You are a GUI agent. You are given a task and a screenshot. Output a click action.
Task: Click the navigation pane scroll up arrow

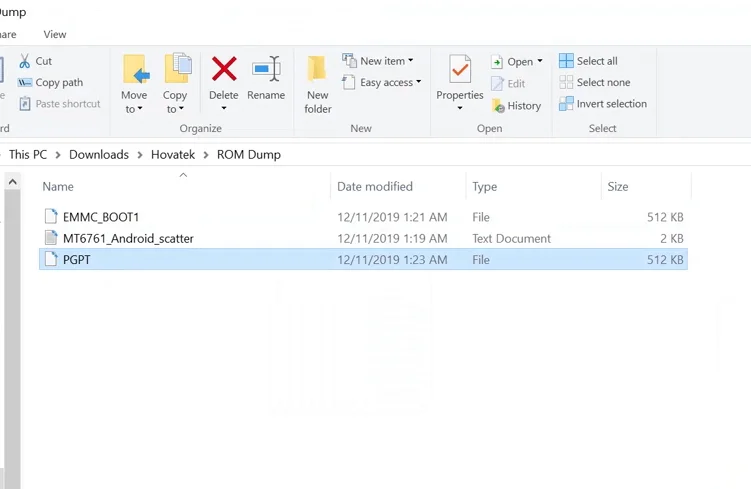pyautogui.click(x=12, y=182)
